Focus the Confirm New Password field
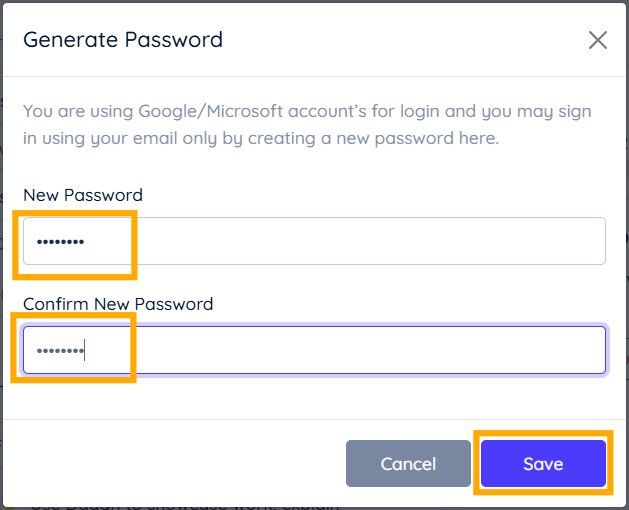The image size is (629, 510). click(x=314, y=350)
